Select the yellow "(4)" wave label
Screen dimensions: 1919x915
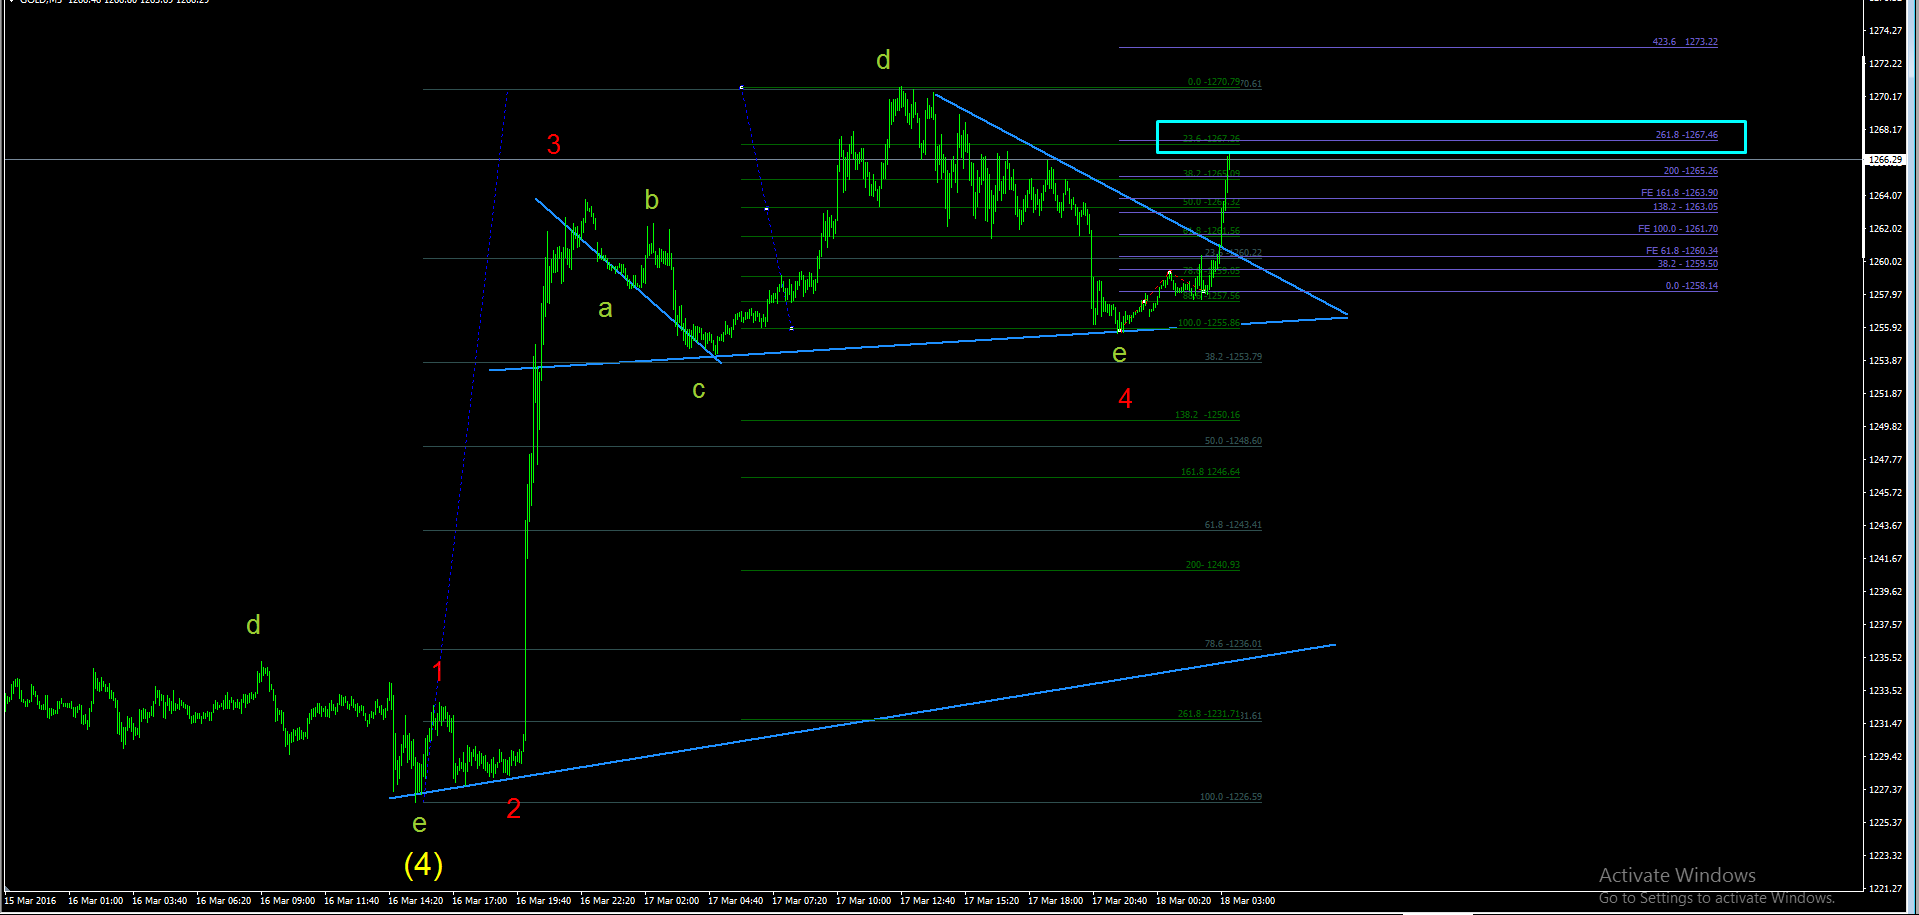click(x=423, y=864)
